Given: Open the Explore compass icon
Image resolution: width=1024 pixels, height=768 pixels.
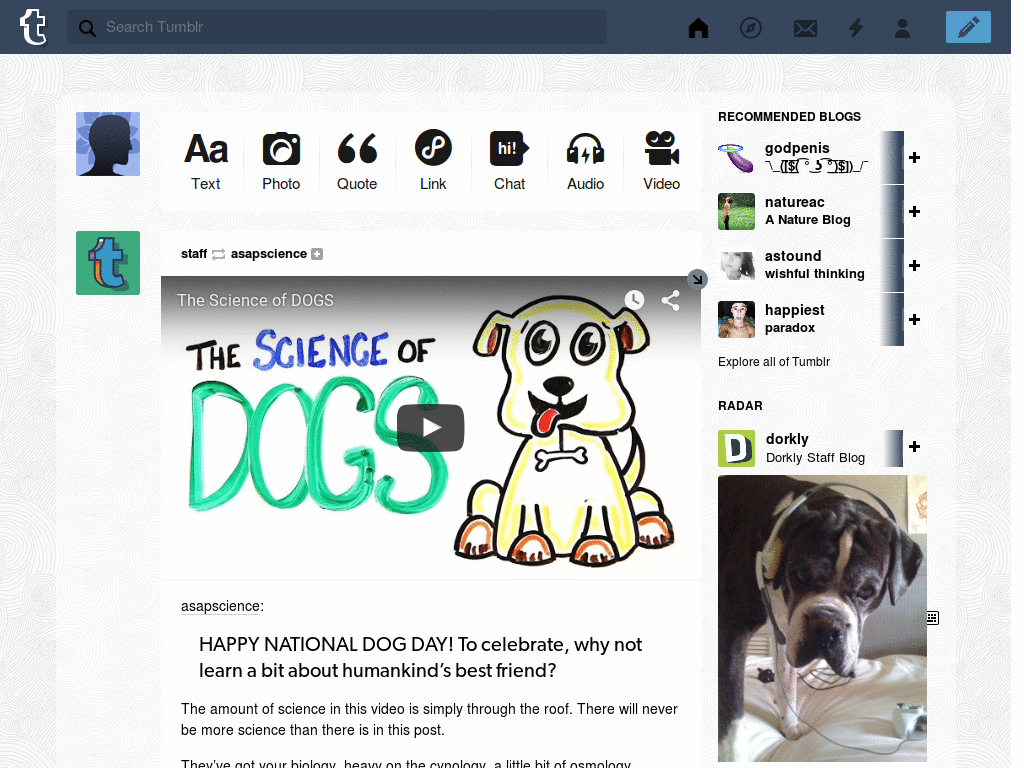Looking at the screenshot, I should [x=750, y=27].
